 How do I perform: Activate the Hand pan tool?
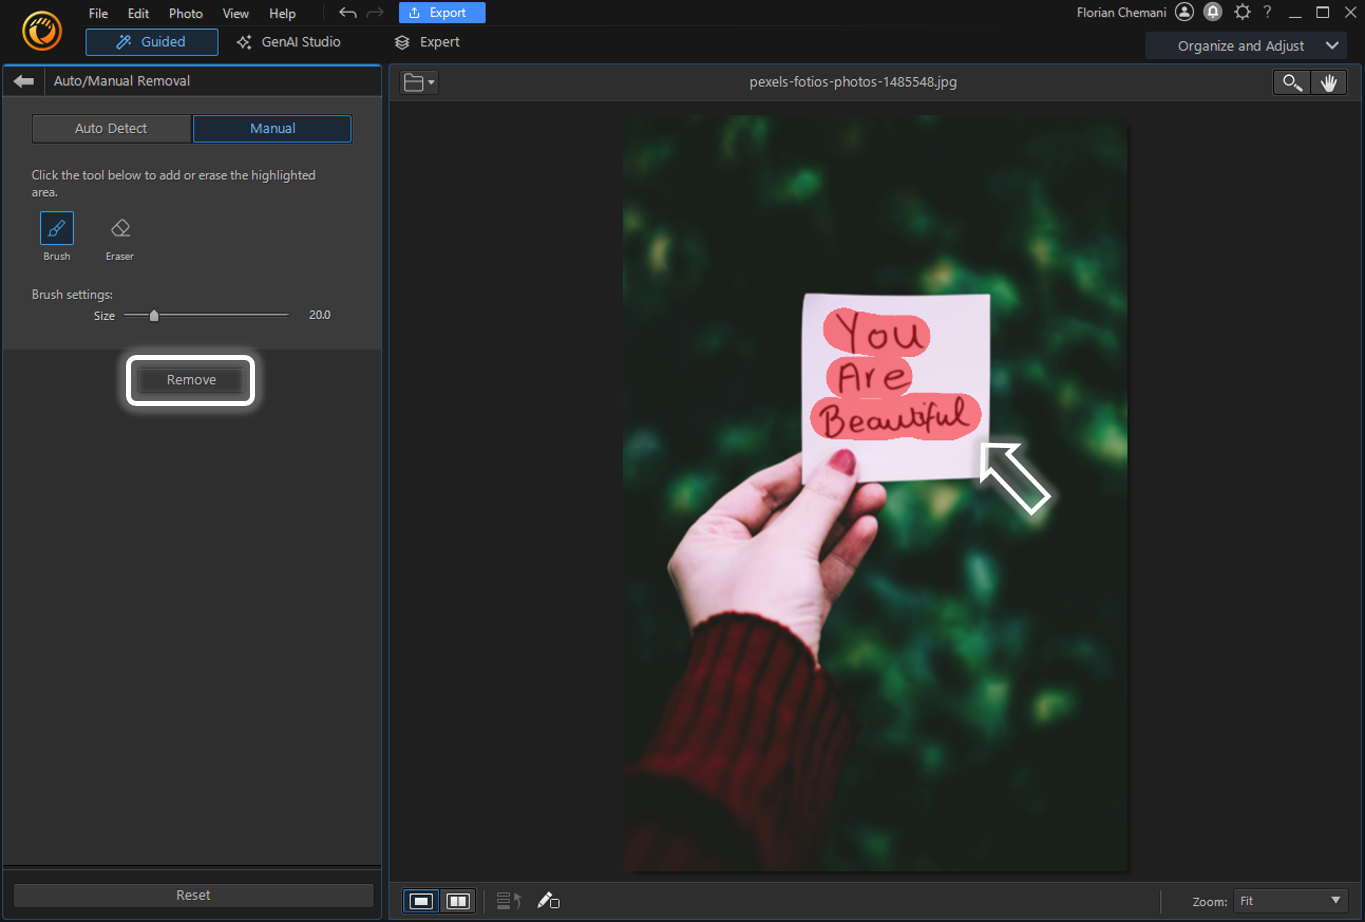1329,82
